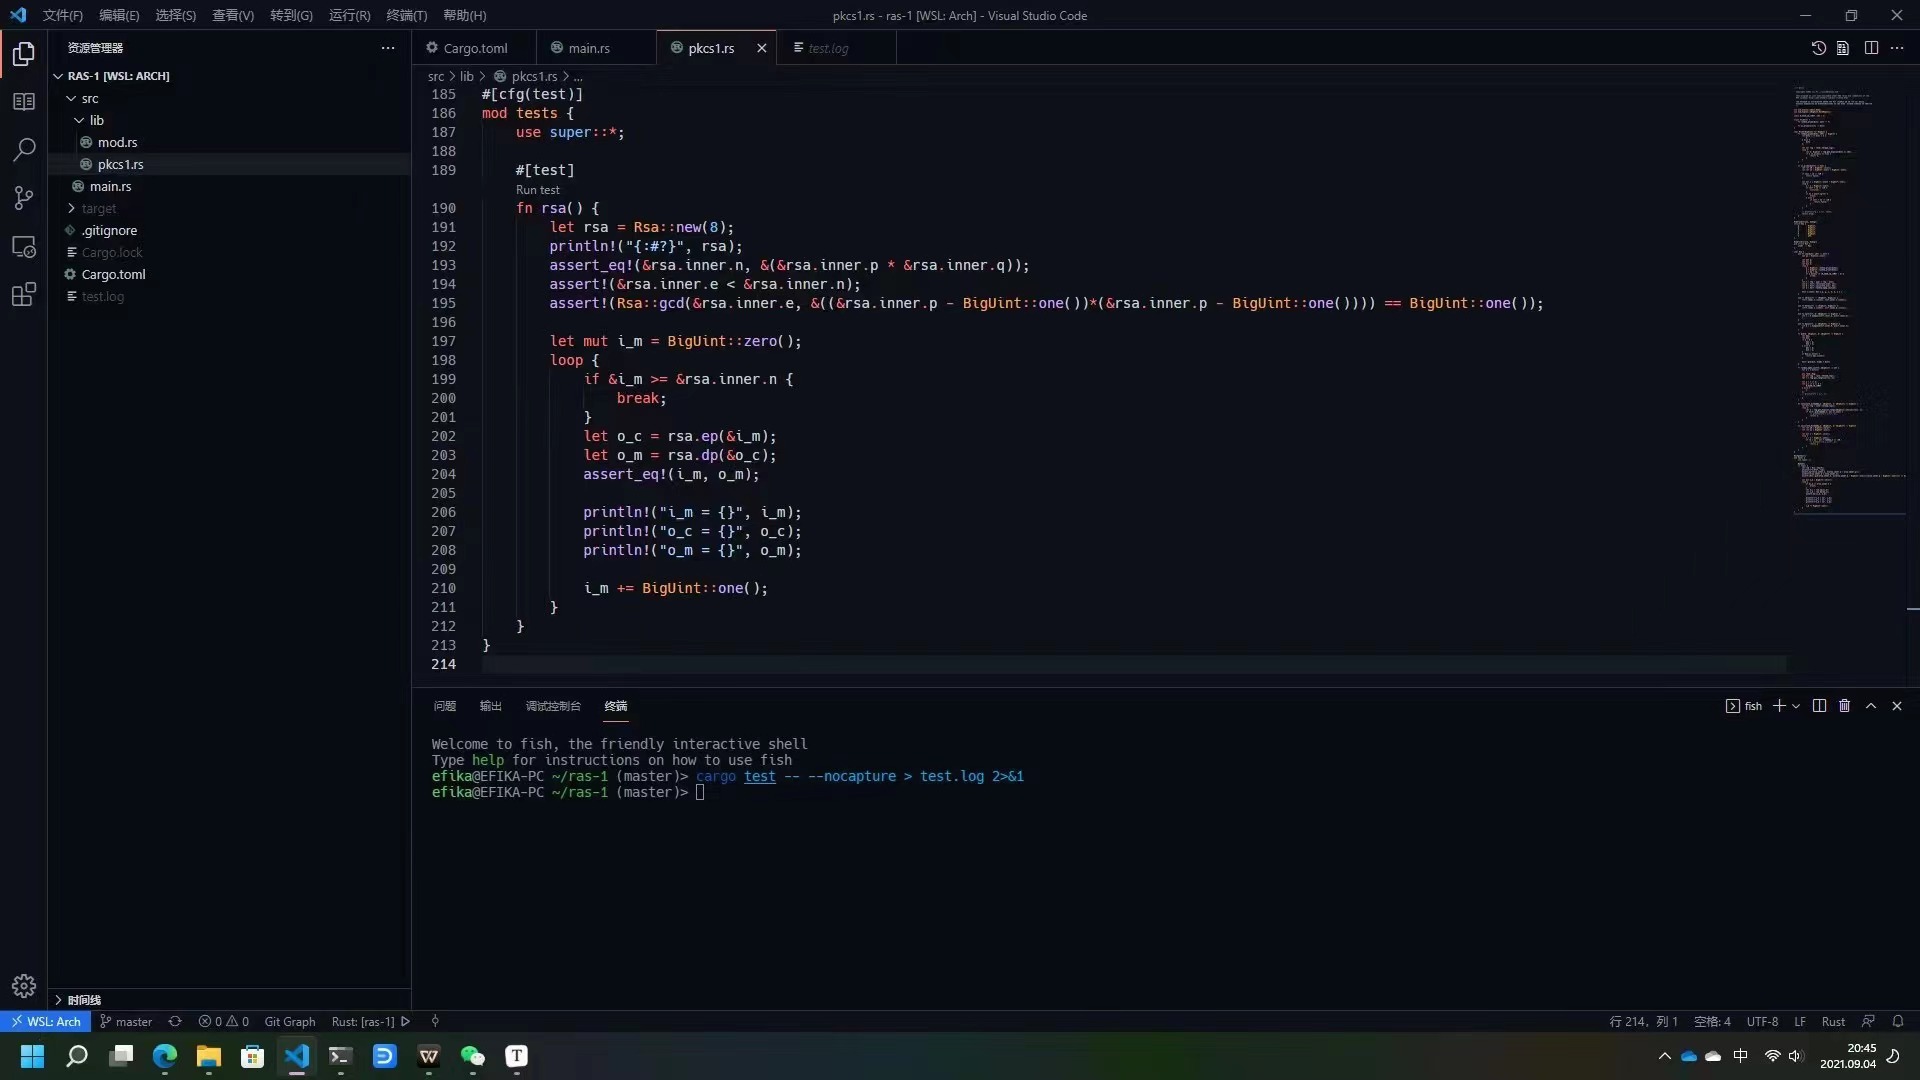Screen dimensions: 1920x1080
Task: Open mod.rs in explorer tree
Action: [x=117, y=142]
